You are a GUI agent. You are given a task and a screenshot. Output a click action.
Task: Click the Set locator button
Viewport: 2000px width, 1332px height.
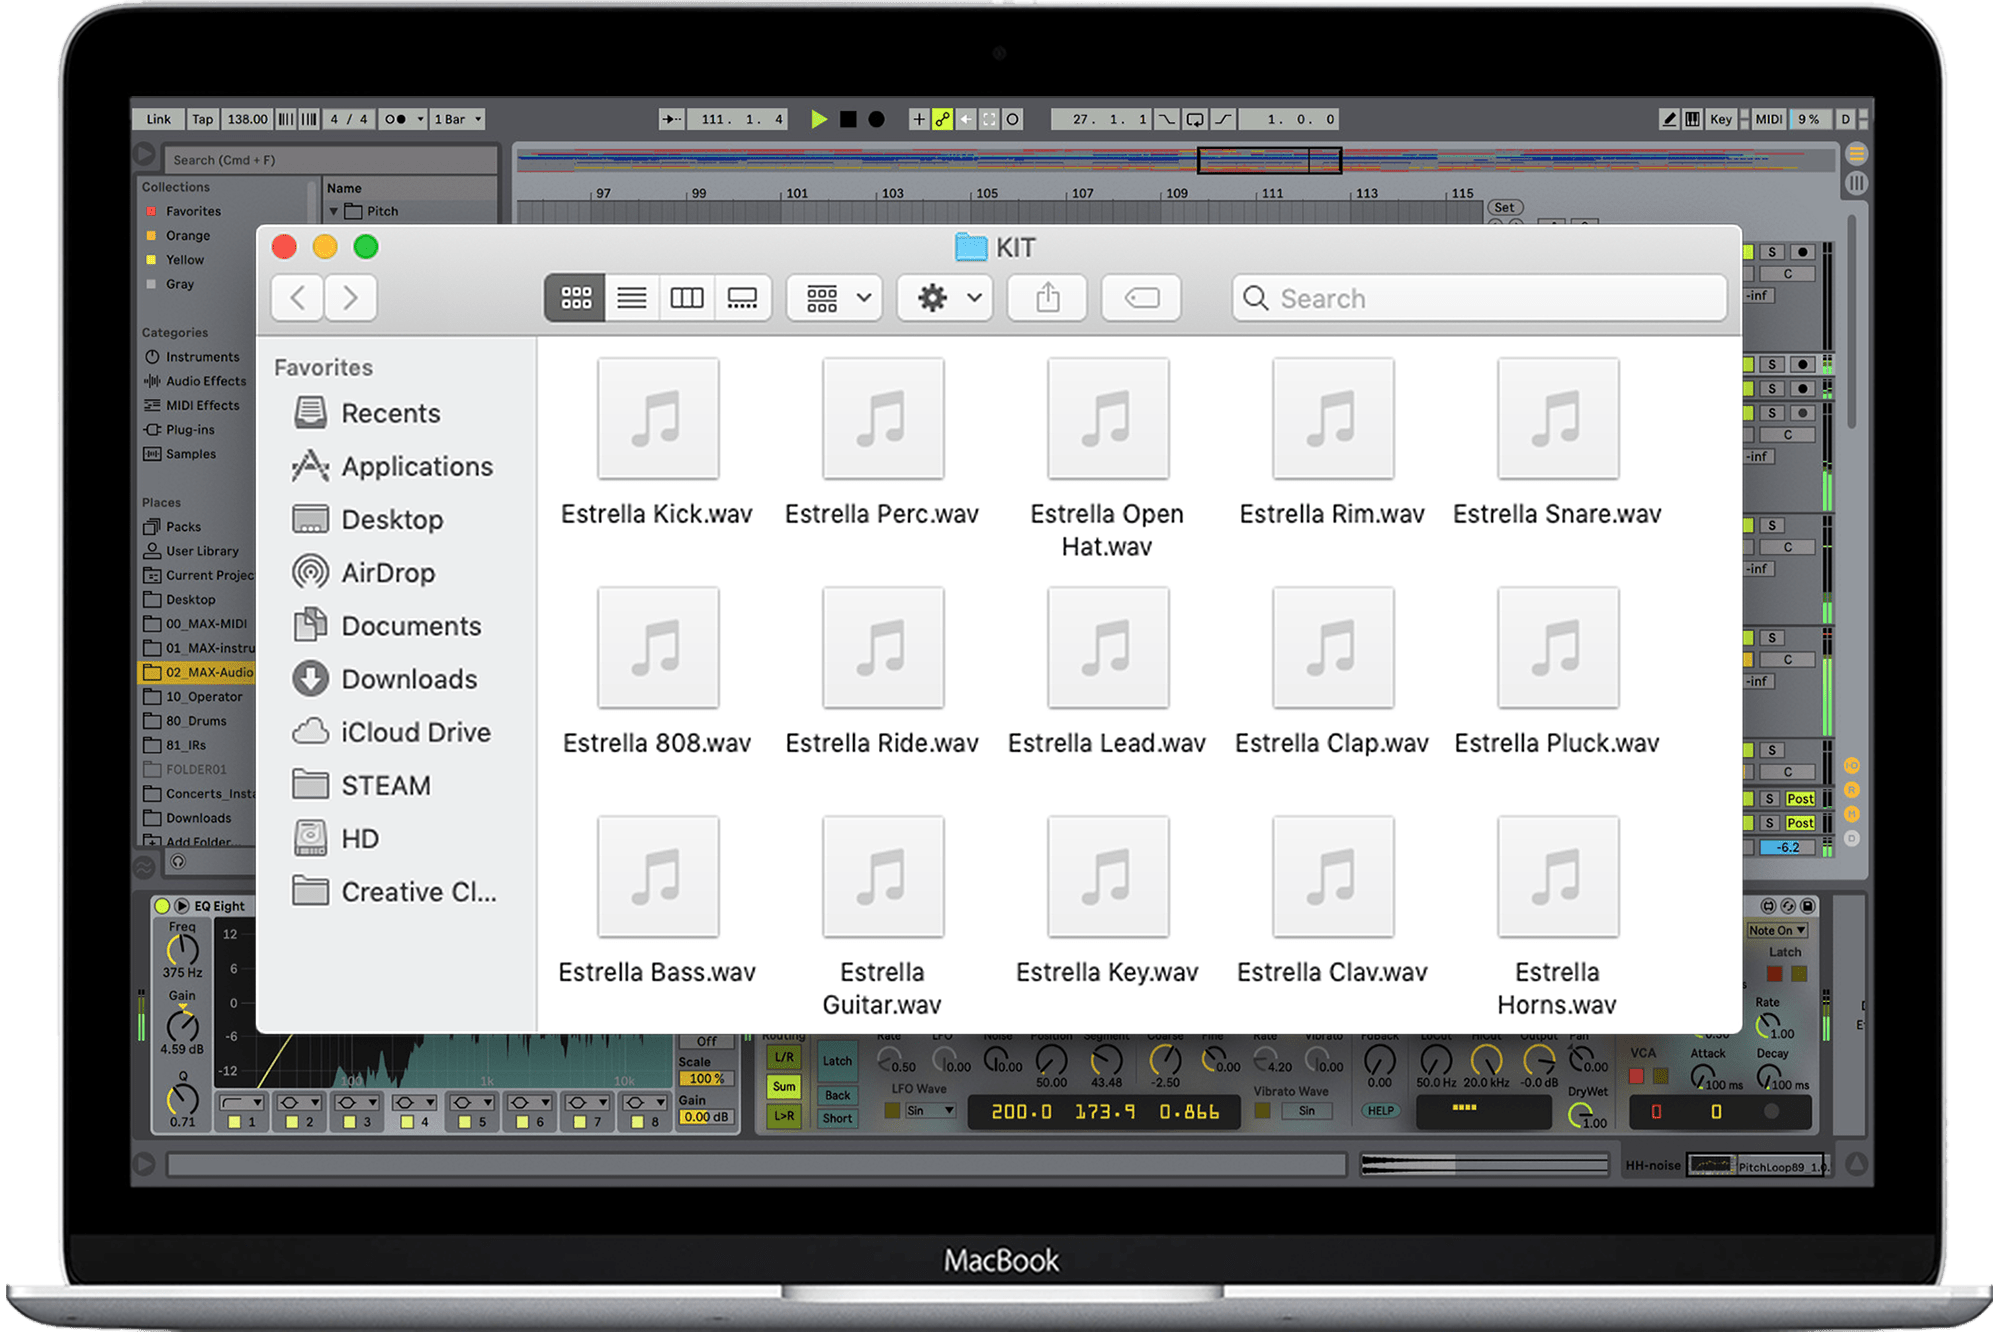(x=1504, y=208)
